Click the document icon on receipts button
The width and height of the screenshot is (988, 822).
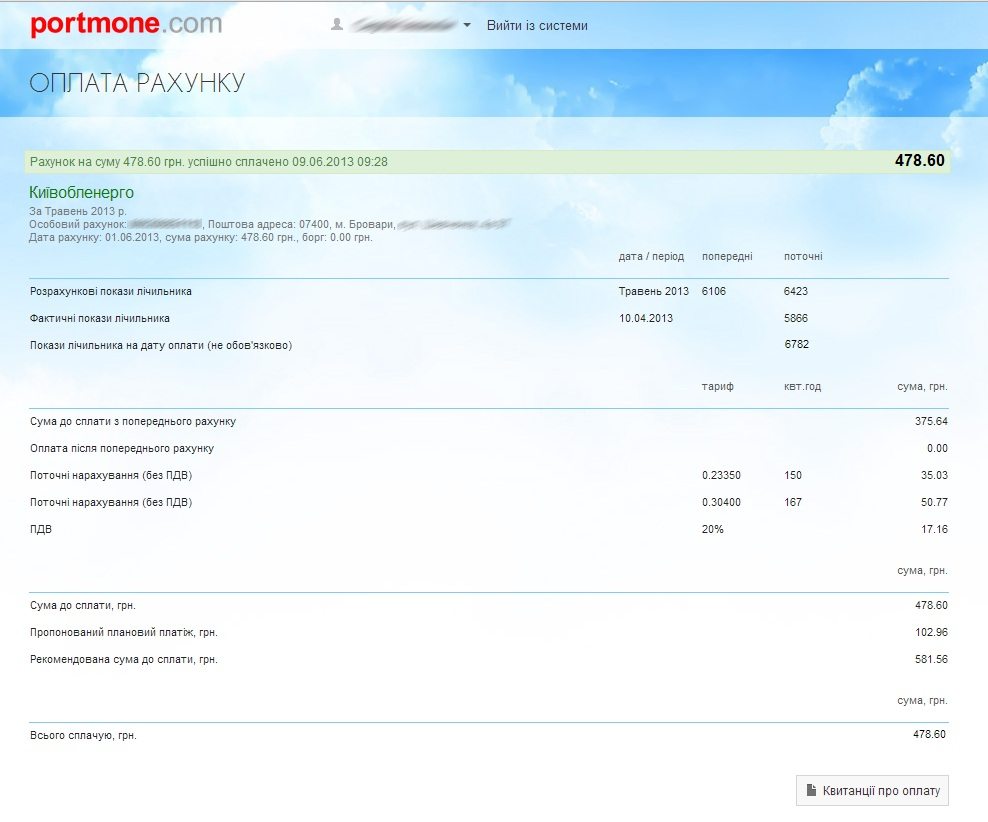812,790
